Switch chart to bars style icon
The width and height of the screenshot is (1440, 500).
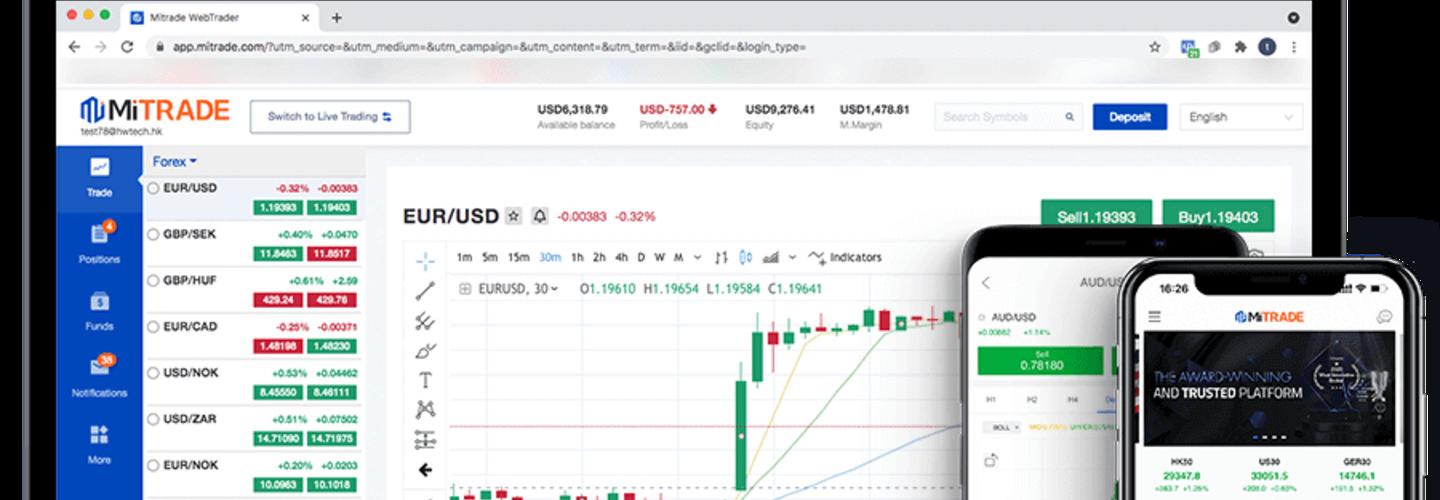pyautogui.click(x=721, y=257)
